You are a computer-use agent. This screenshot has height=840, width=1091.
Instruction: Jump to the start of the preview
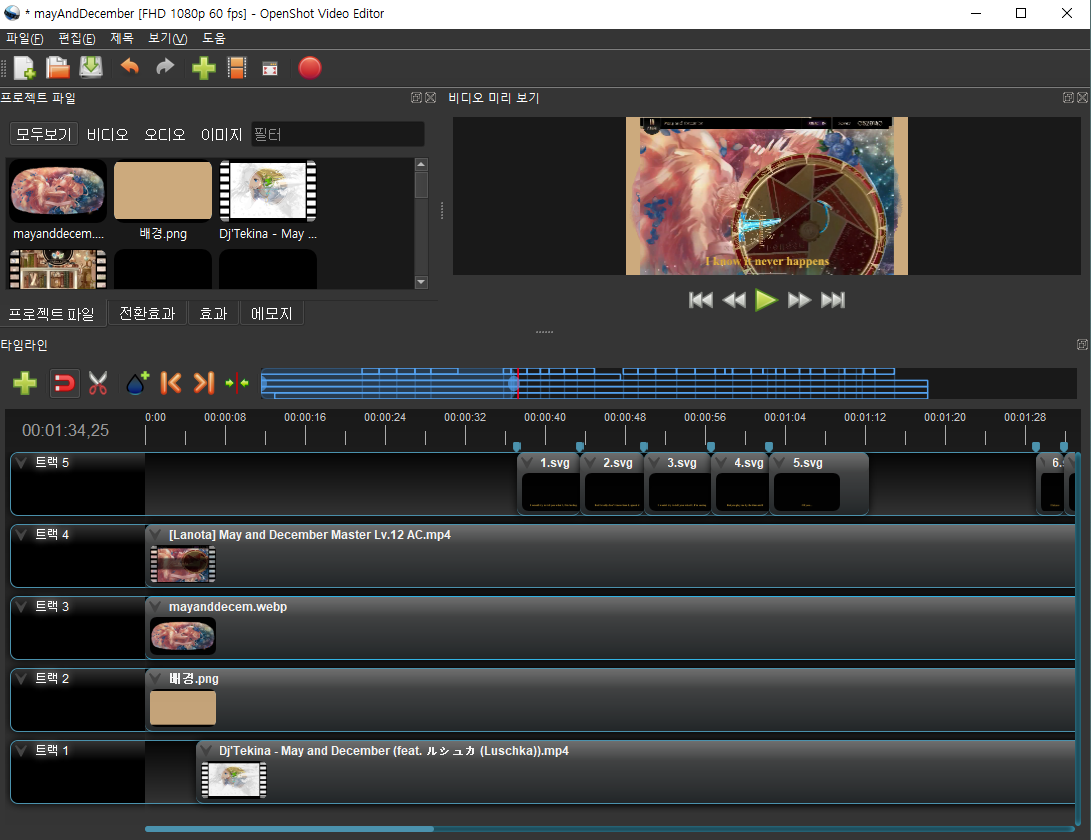(701, 300)
